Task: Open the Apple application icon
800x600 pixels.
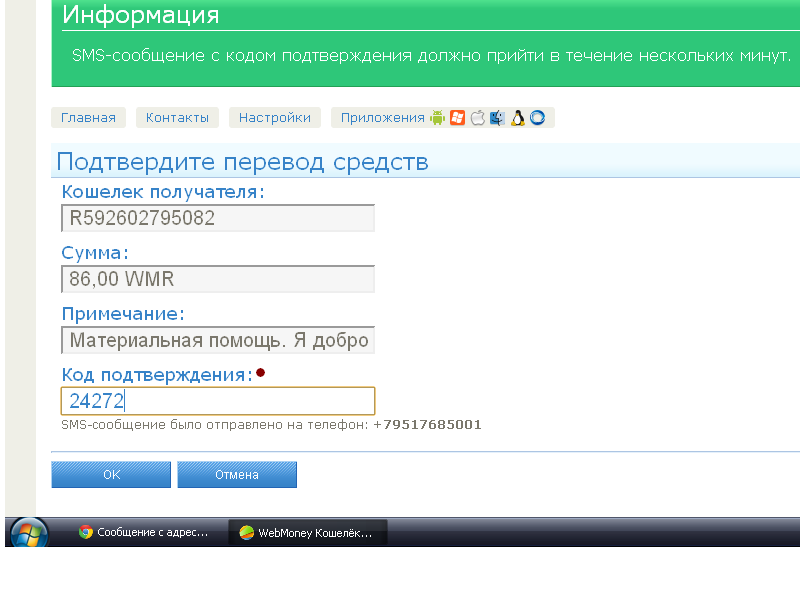Action: (478, 118)
